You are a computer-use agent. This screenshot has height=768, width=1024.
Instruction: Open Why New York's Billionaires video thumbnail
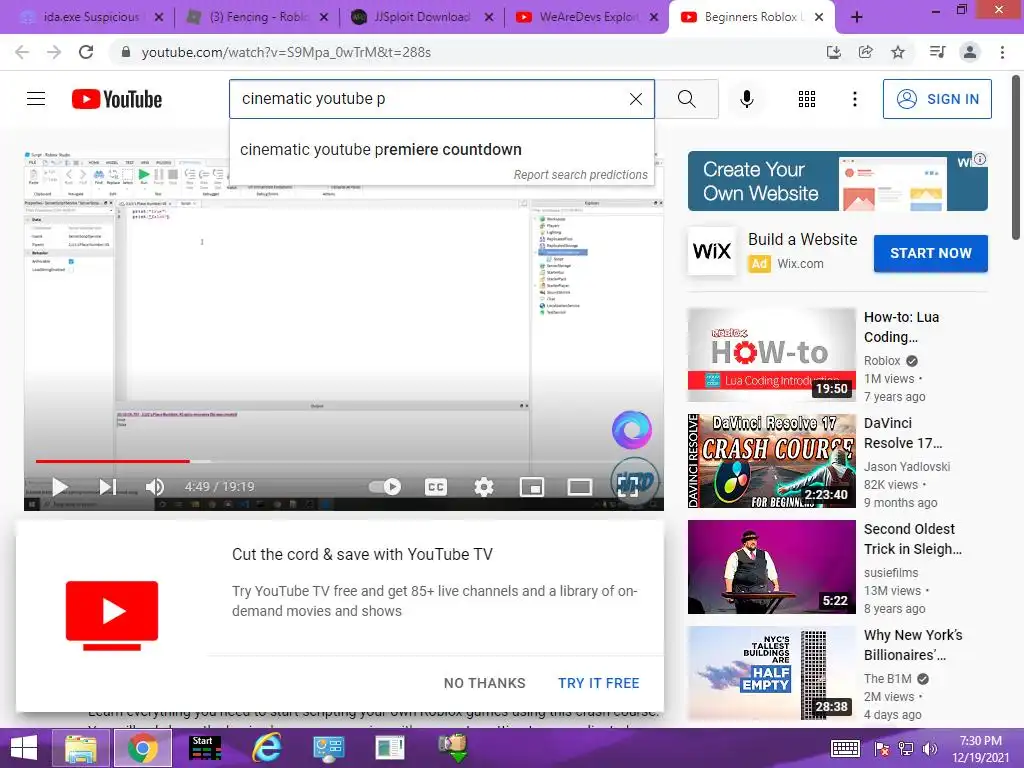[x=771, y=673]
